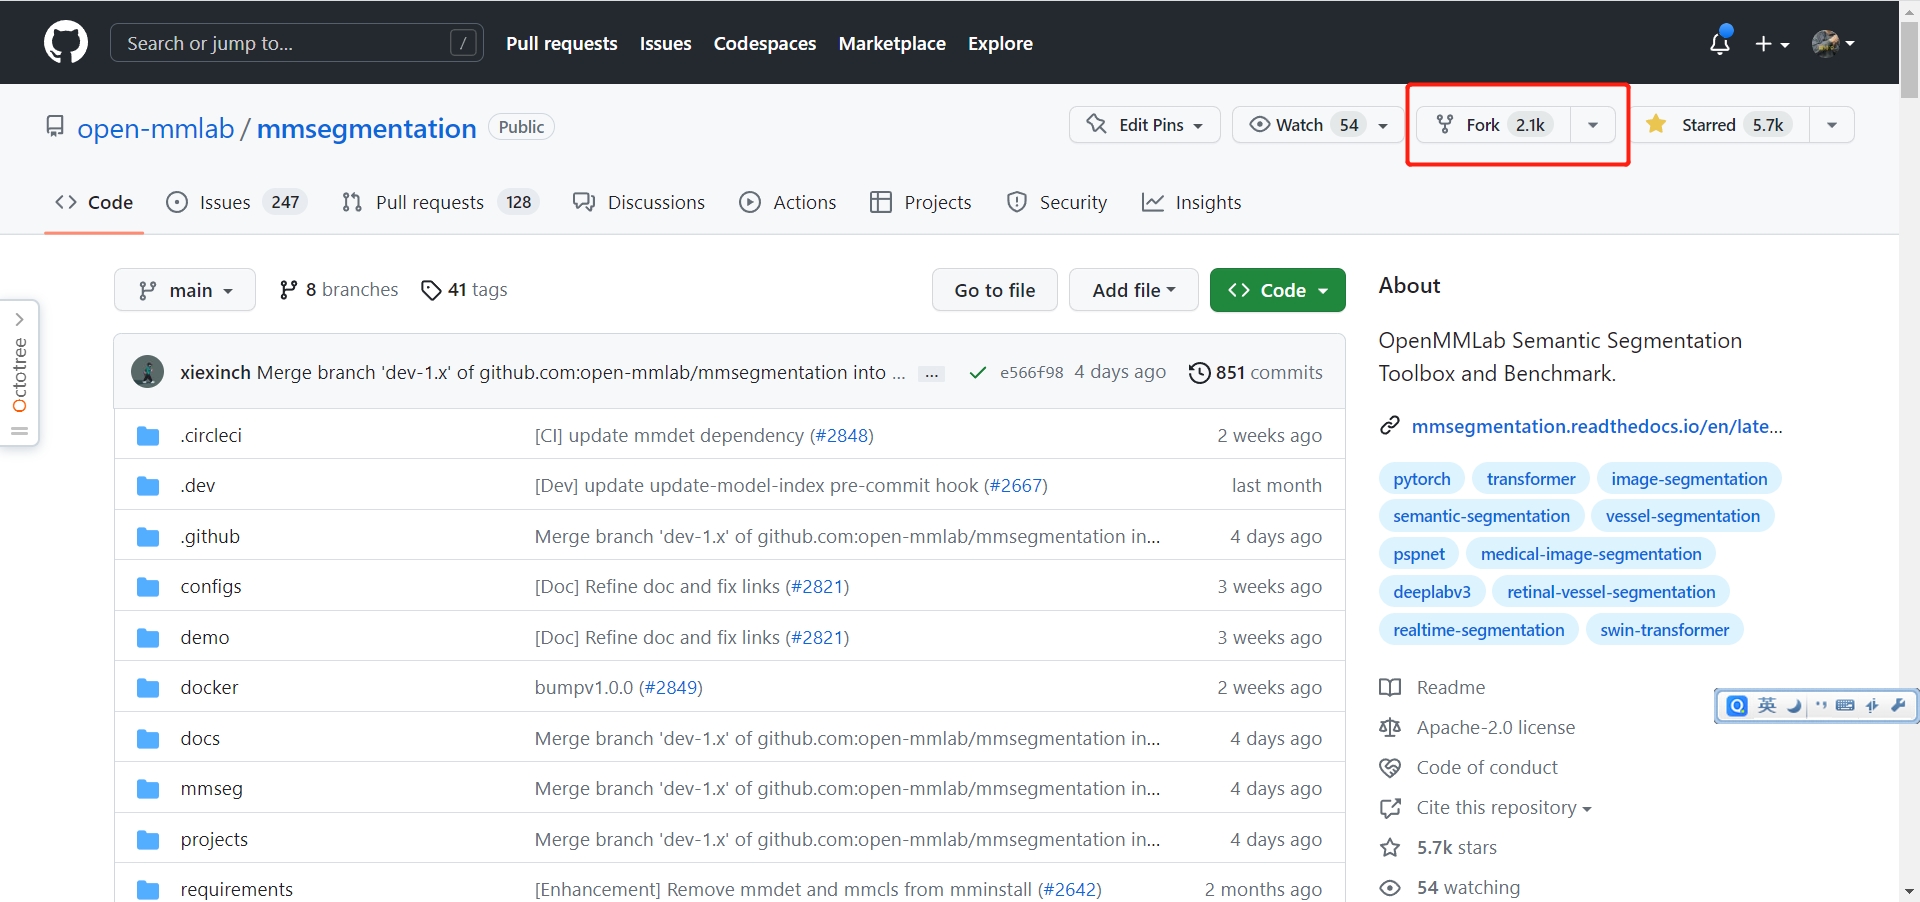Expand the truncated commit message ellipsis
1920x902 pixels.
(932, 374)
